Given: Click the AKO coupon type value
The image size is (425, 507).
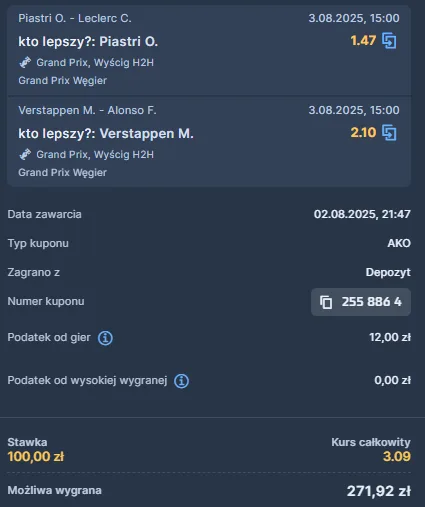Looking at the screenshot, I should point(399,243).
